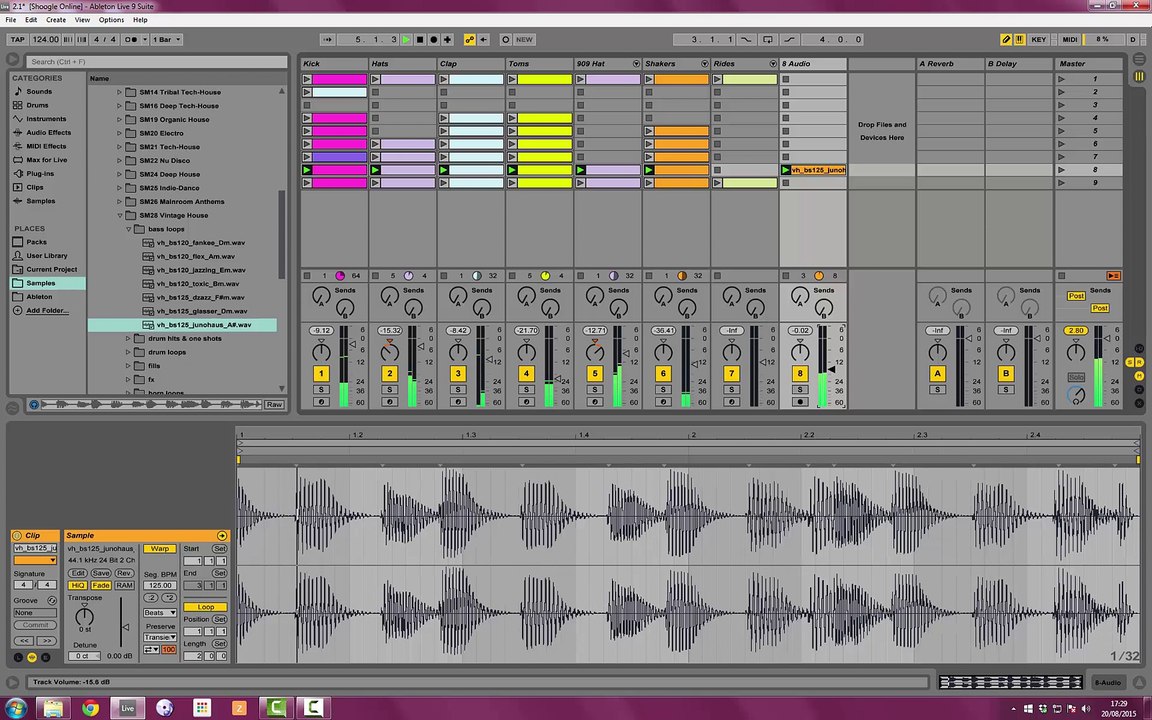Open the Sounds category in browser
Screen dimensions: 1152x720
click(39, 92)
